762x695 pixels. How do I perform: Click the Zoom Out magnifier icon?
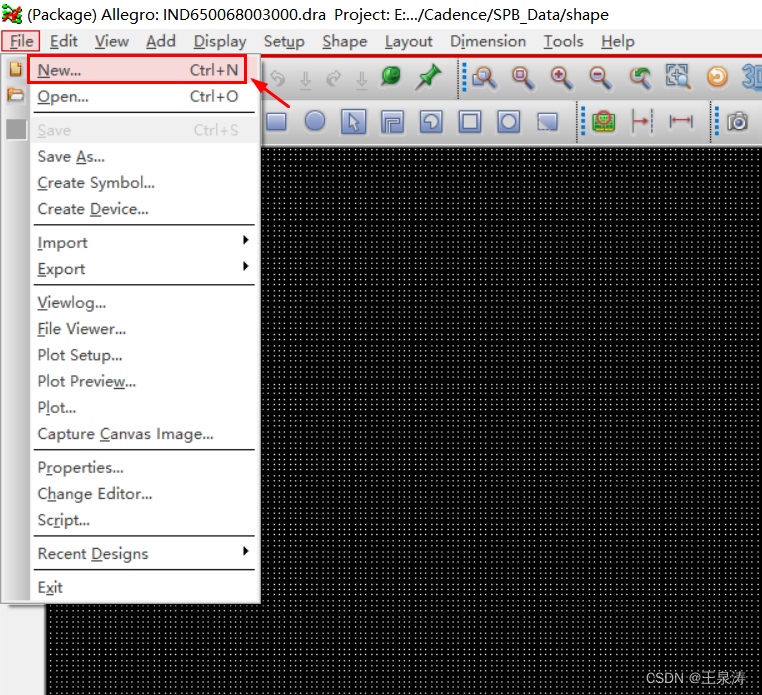[600, 77]
